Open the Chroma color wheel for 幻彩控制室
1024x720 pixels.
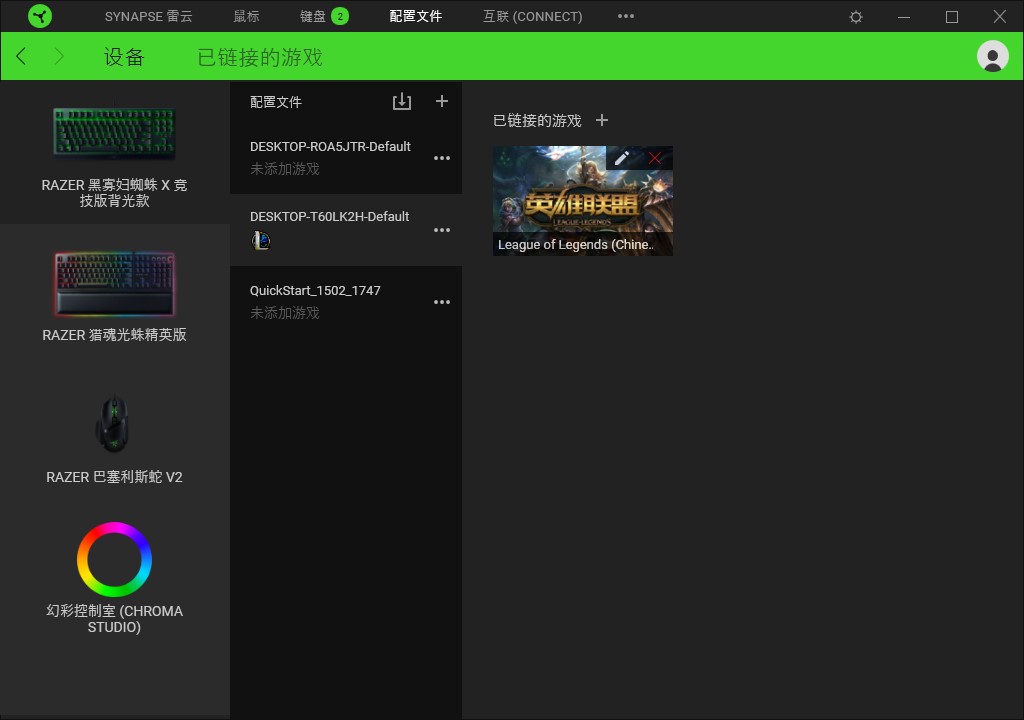click(x=113, y=557)
